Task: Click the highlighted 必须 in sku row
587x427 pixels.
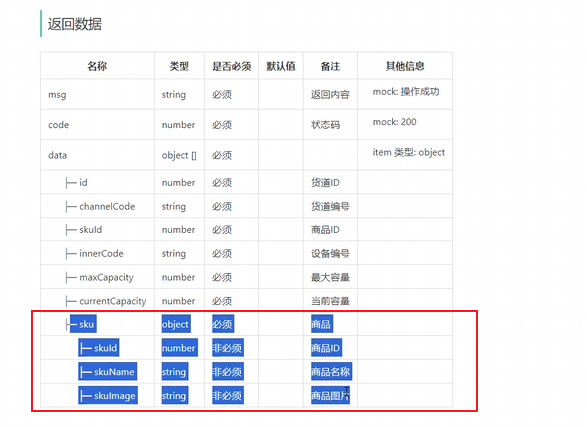Action: [223, 324]
